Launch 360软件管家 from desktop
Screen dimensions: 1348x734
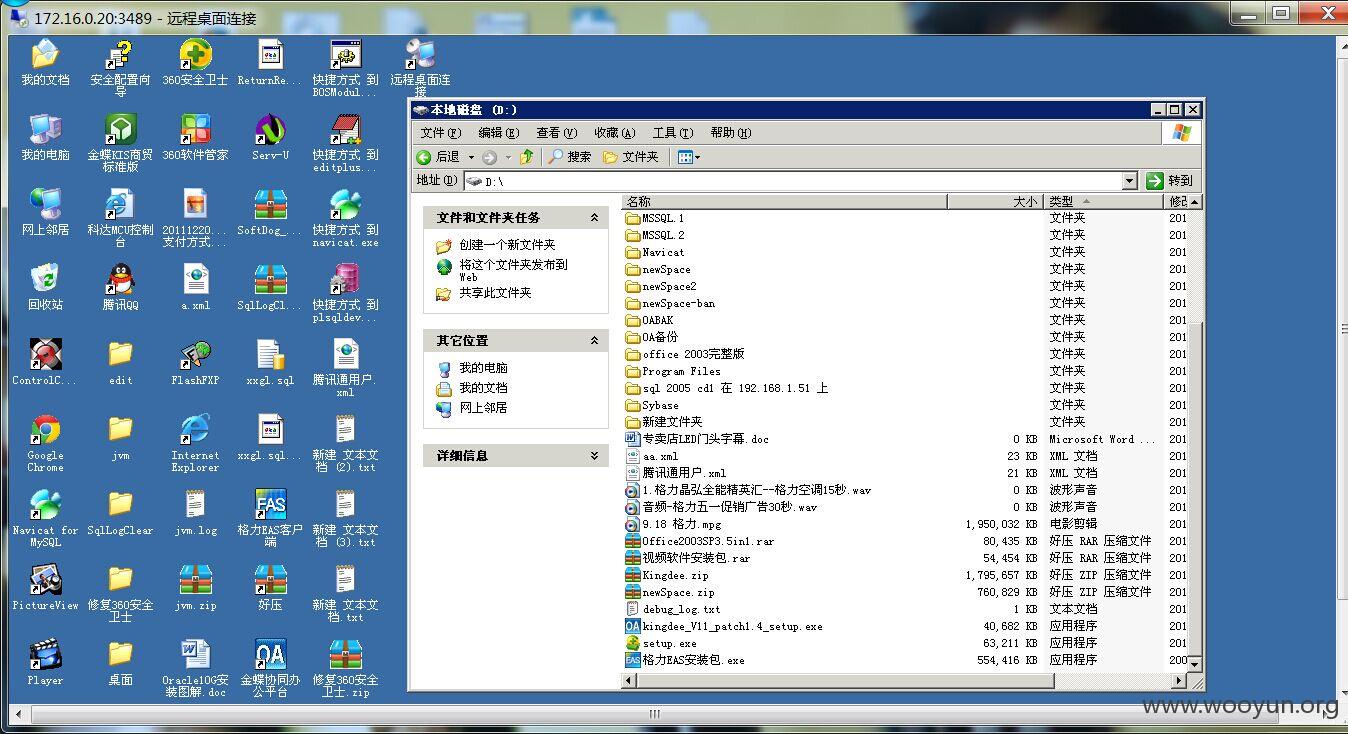[195, 137]
